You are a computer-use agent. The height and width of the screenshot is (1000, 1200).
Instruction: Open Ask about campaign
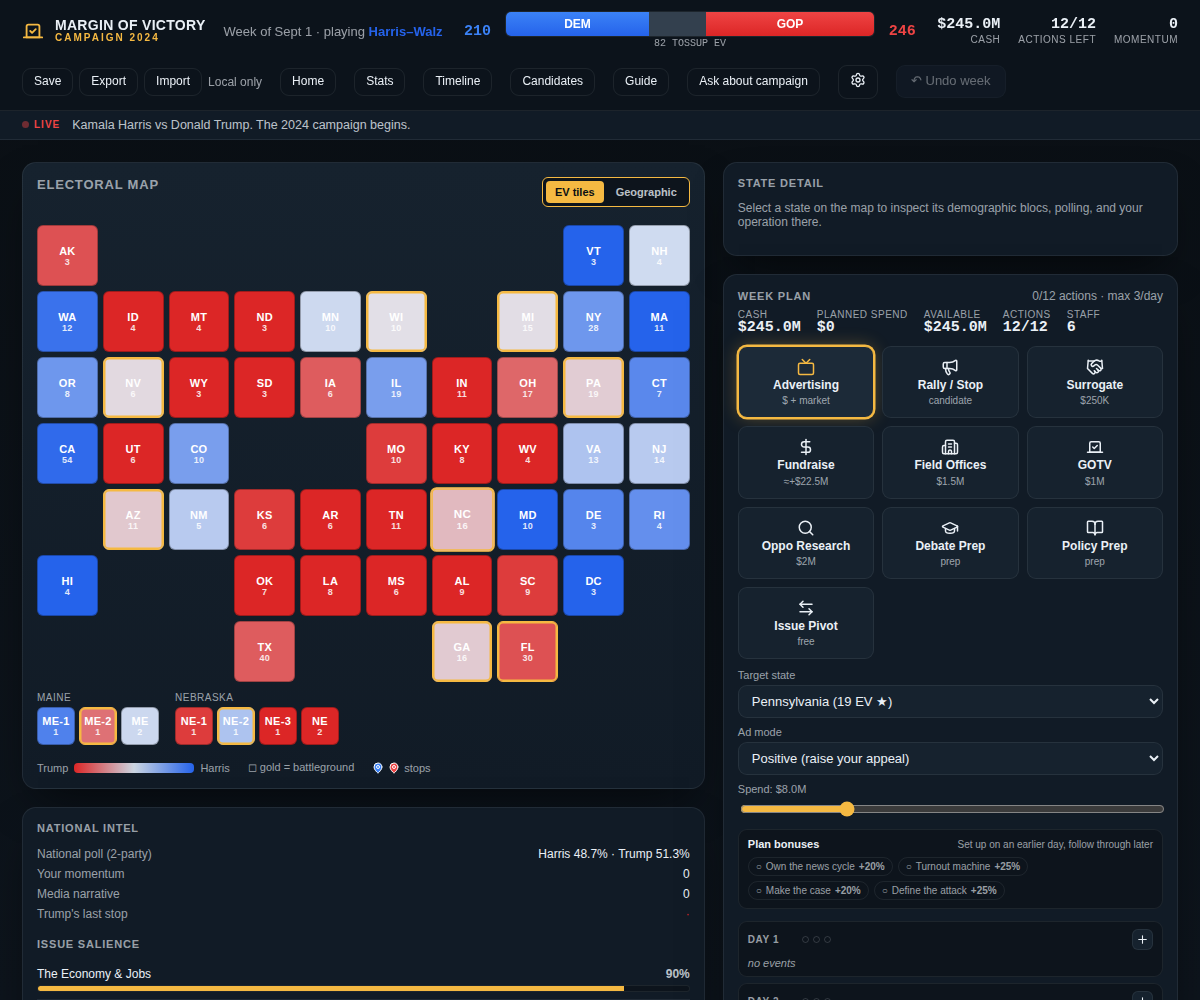coord(753,82)
